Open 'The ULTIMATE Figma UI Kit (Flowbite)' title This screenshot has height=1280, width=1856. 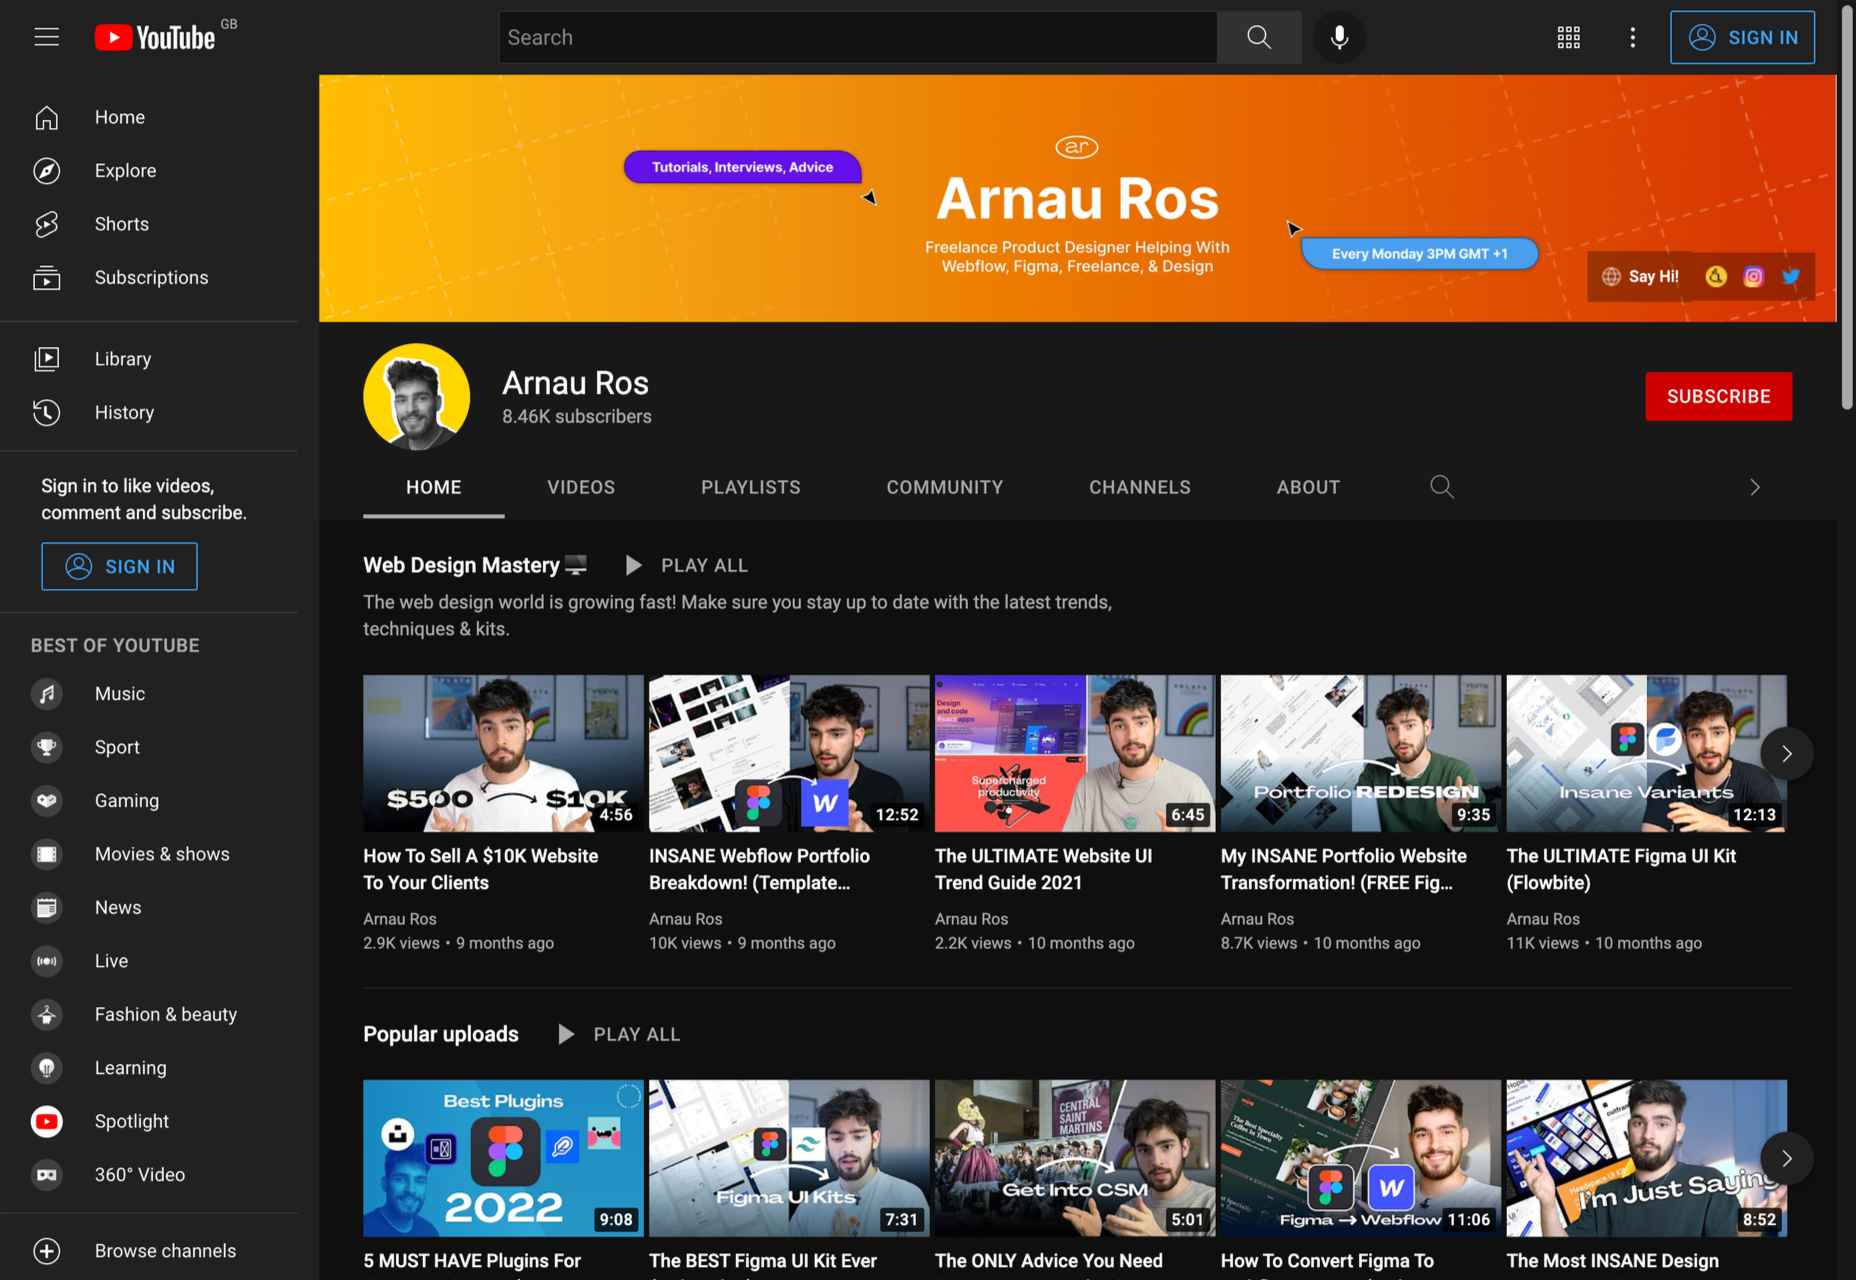click(1621, 869)
